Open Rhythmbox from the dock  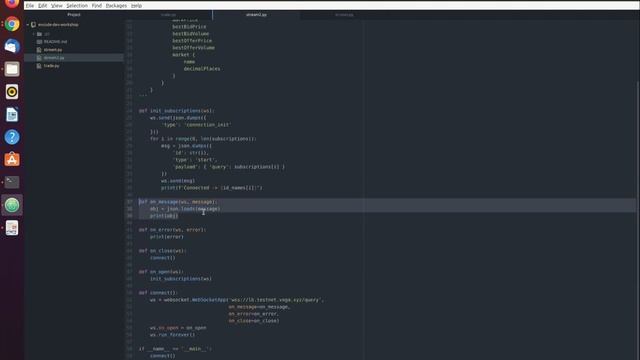[x=12, y=92]
